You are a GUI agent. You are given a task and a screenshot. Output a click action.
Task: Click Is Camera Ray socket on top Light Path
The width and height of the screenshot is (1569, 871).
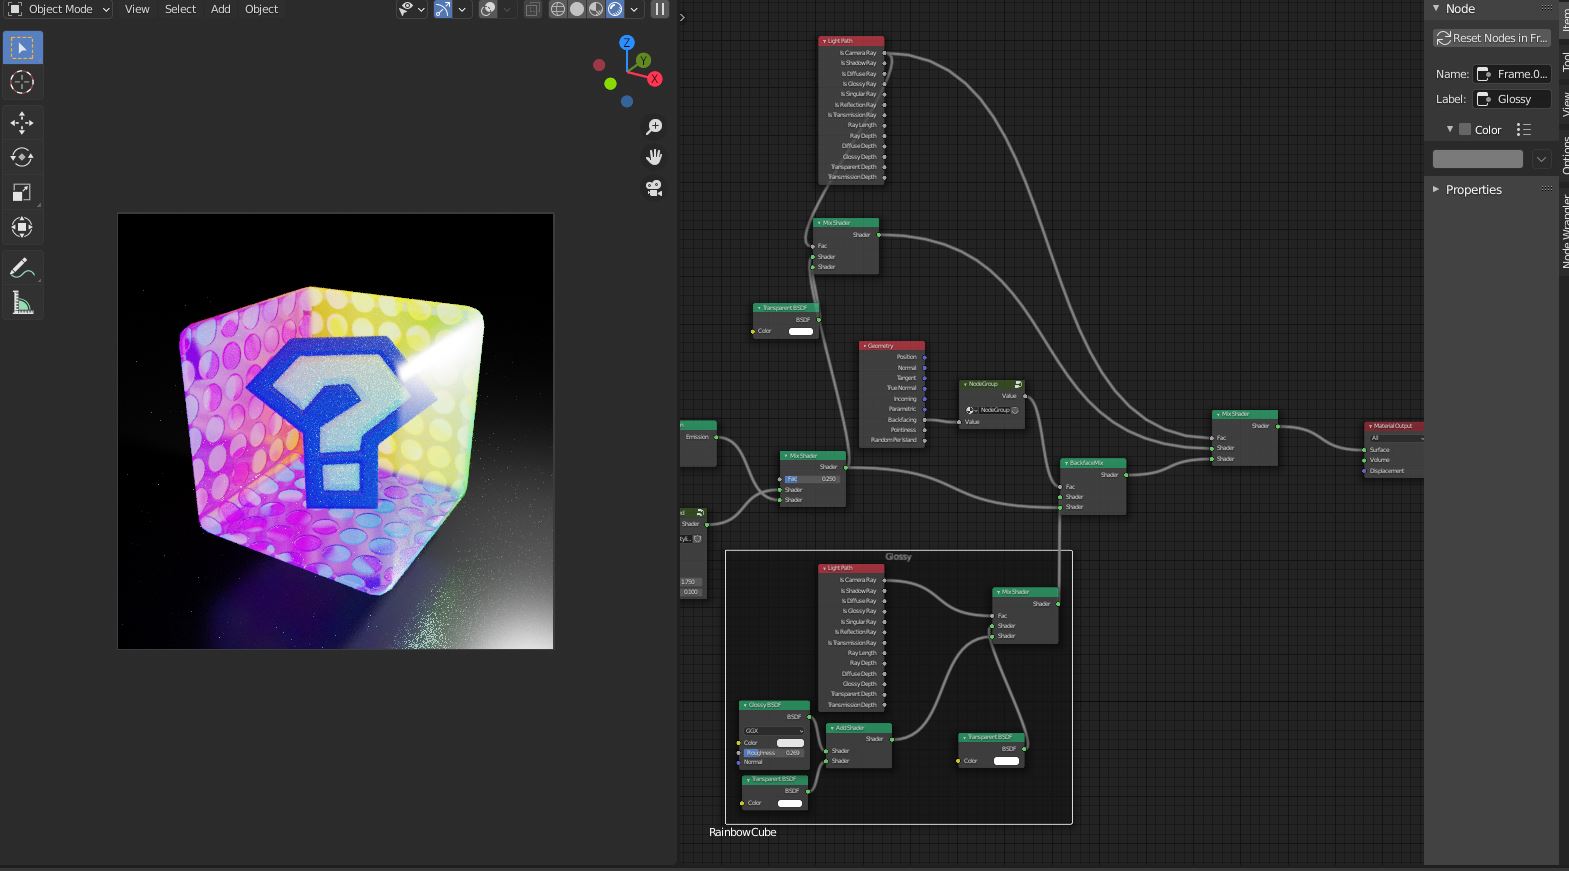(x=885, y=53)
